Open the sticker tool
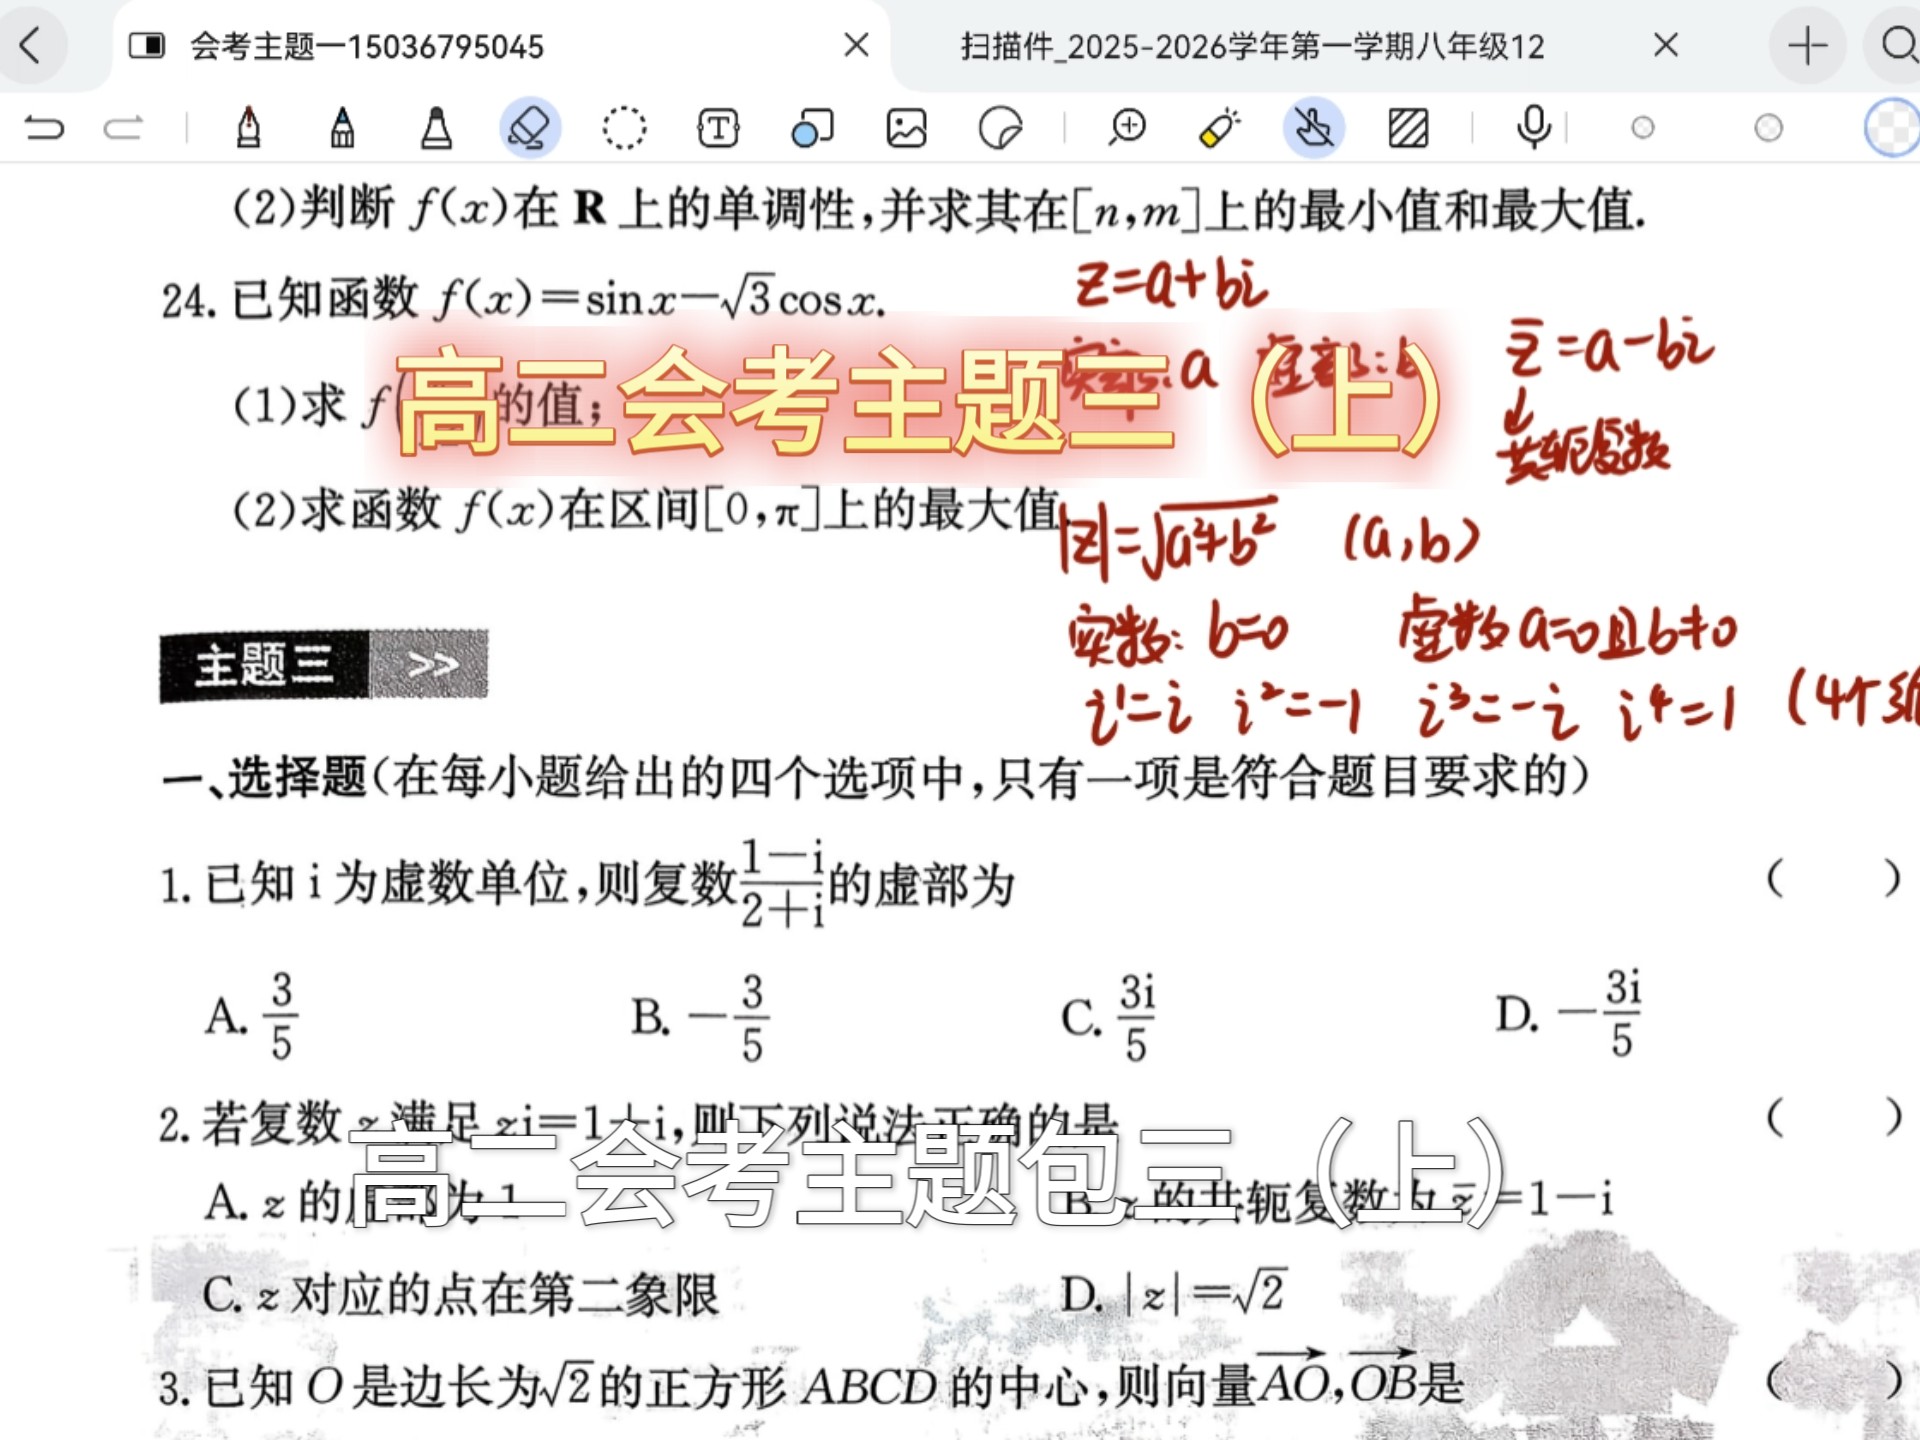The height and width of the screenshot is (1440, 1920). pos(1000,128)
